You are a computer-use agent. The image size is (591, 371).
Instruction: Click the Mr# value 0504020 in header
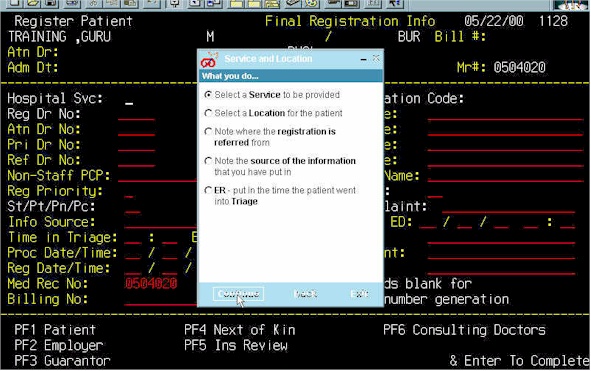(x=519, y=67)
